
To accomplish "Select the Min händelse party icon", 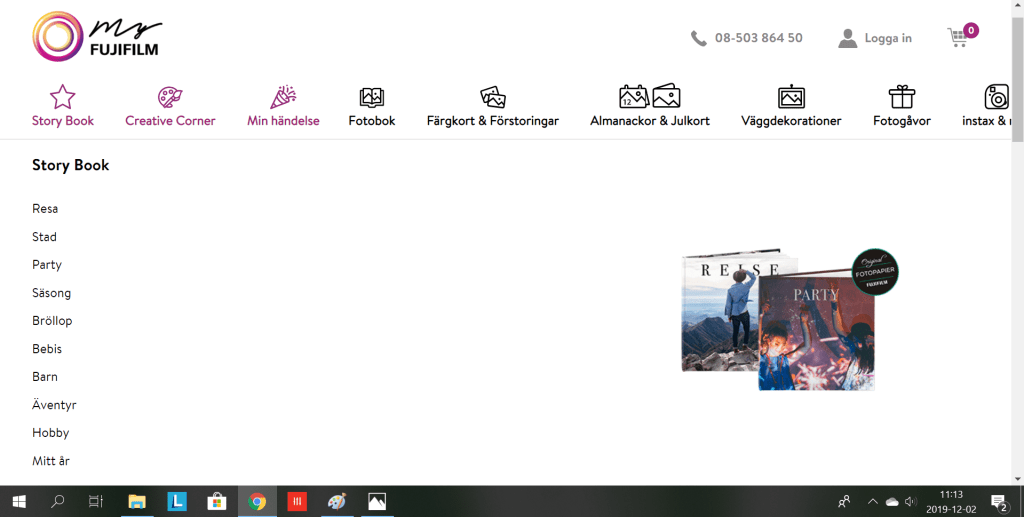I will [283, 97].
